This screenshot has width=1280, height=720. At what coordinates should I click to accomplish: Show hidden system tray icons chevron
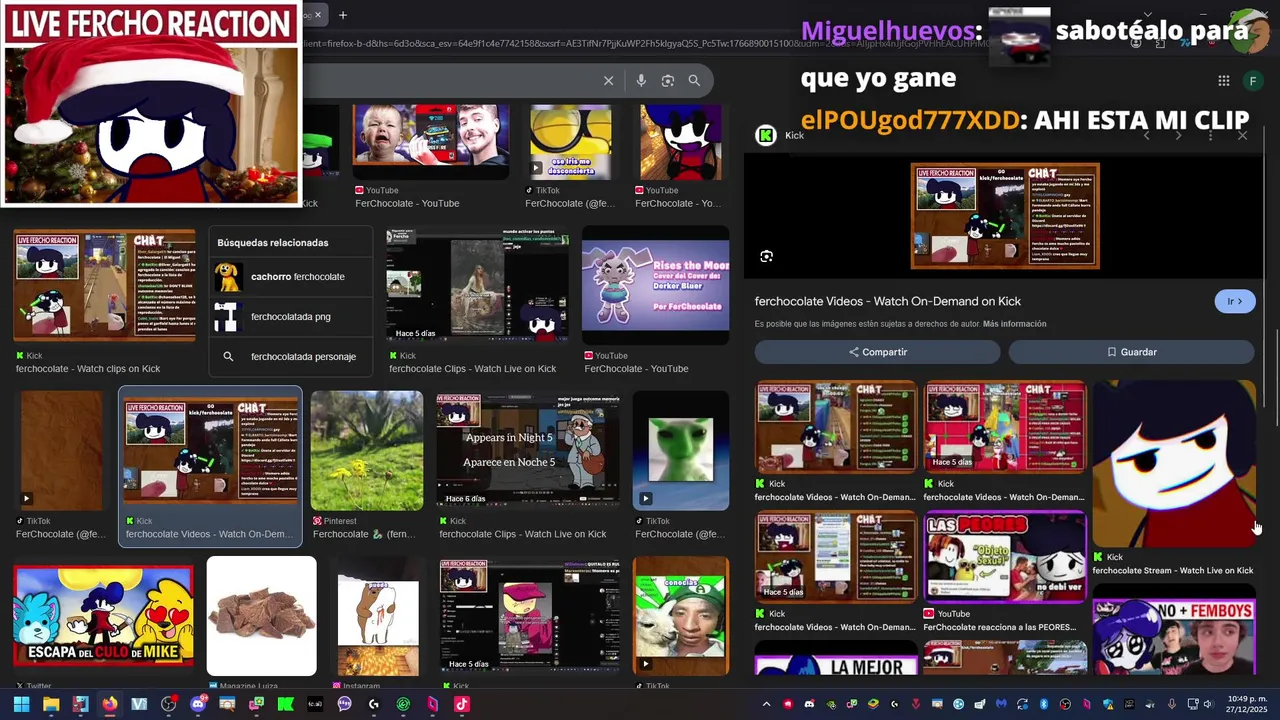[766, 704]
